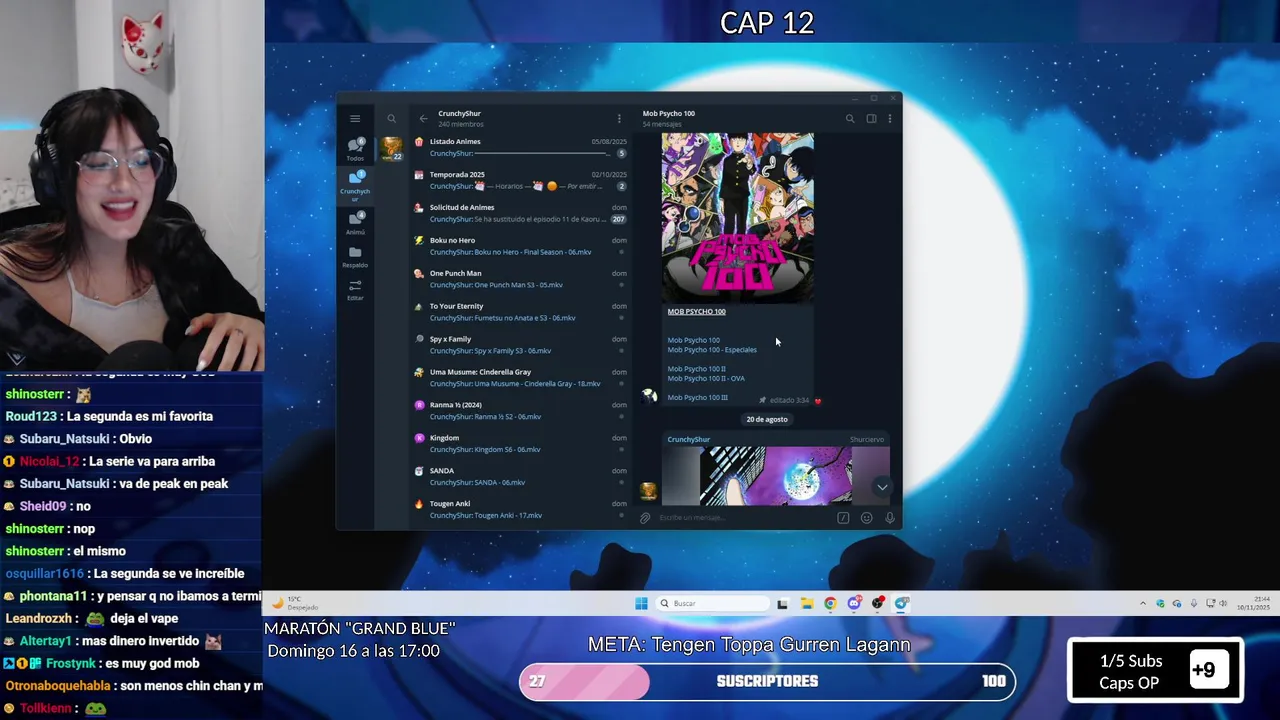Open the emoji picker smiley icon

pos(866,518)
